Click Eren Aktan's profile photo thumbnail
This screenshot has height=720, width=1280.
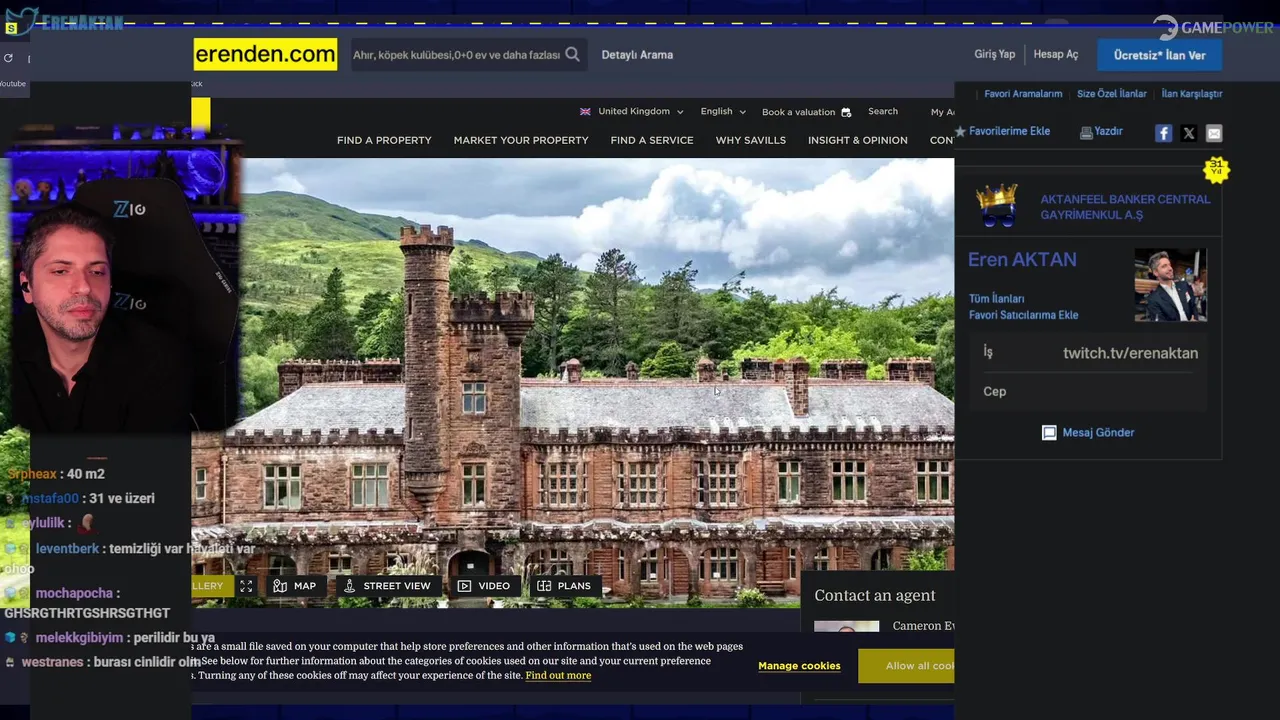tap(1170, 285)
